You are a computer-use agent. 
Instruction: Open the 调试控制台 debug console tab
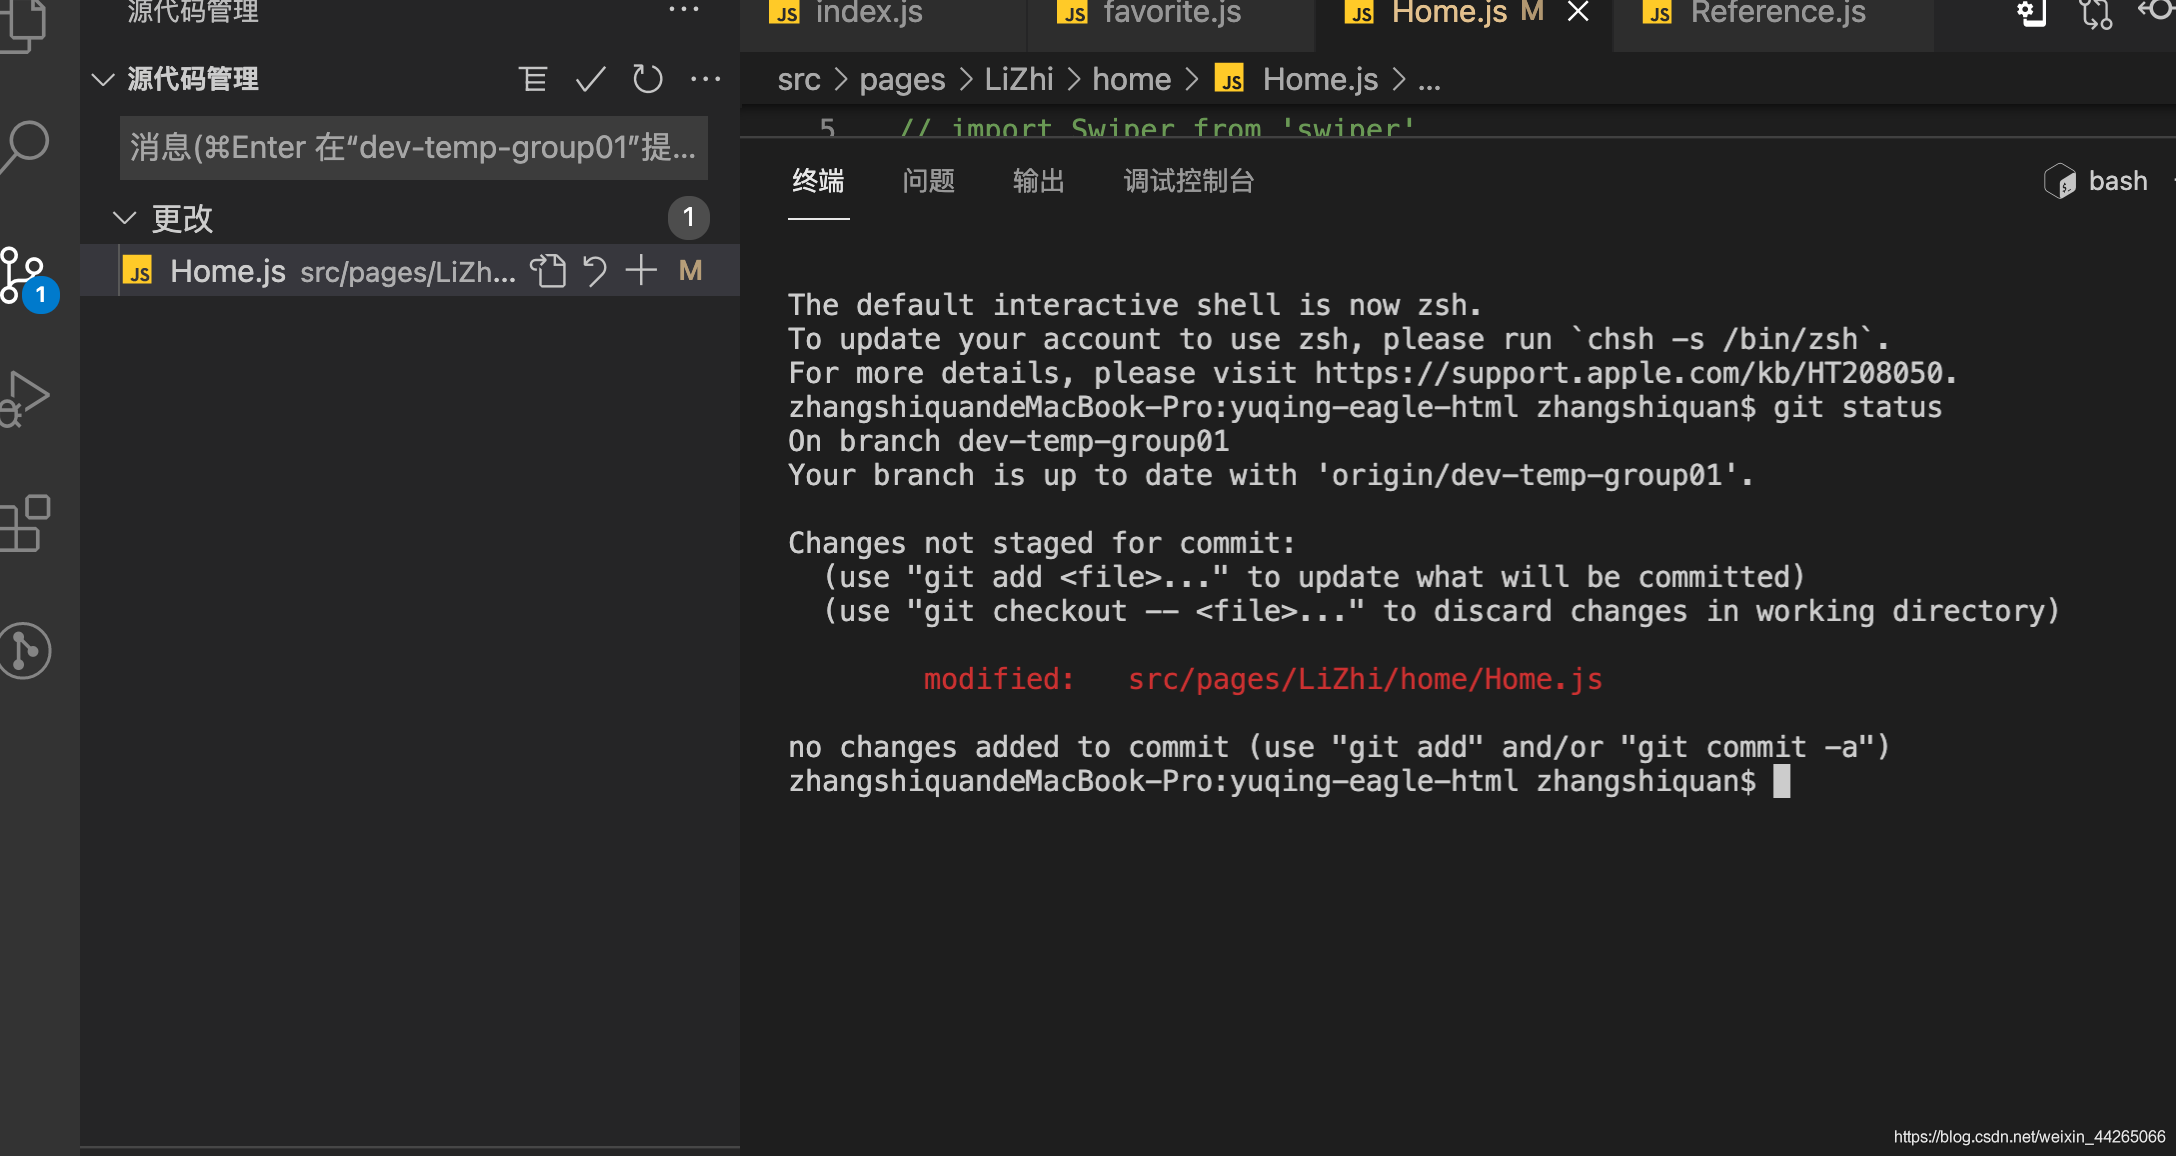pos(1189,181)
